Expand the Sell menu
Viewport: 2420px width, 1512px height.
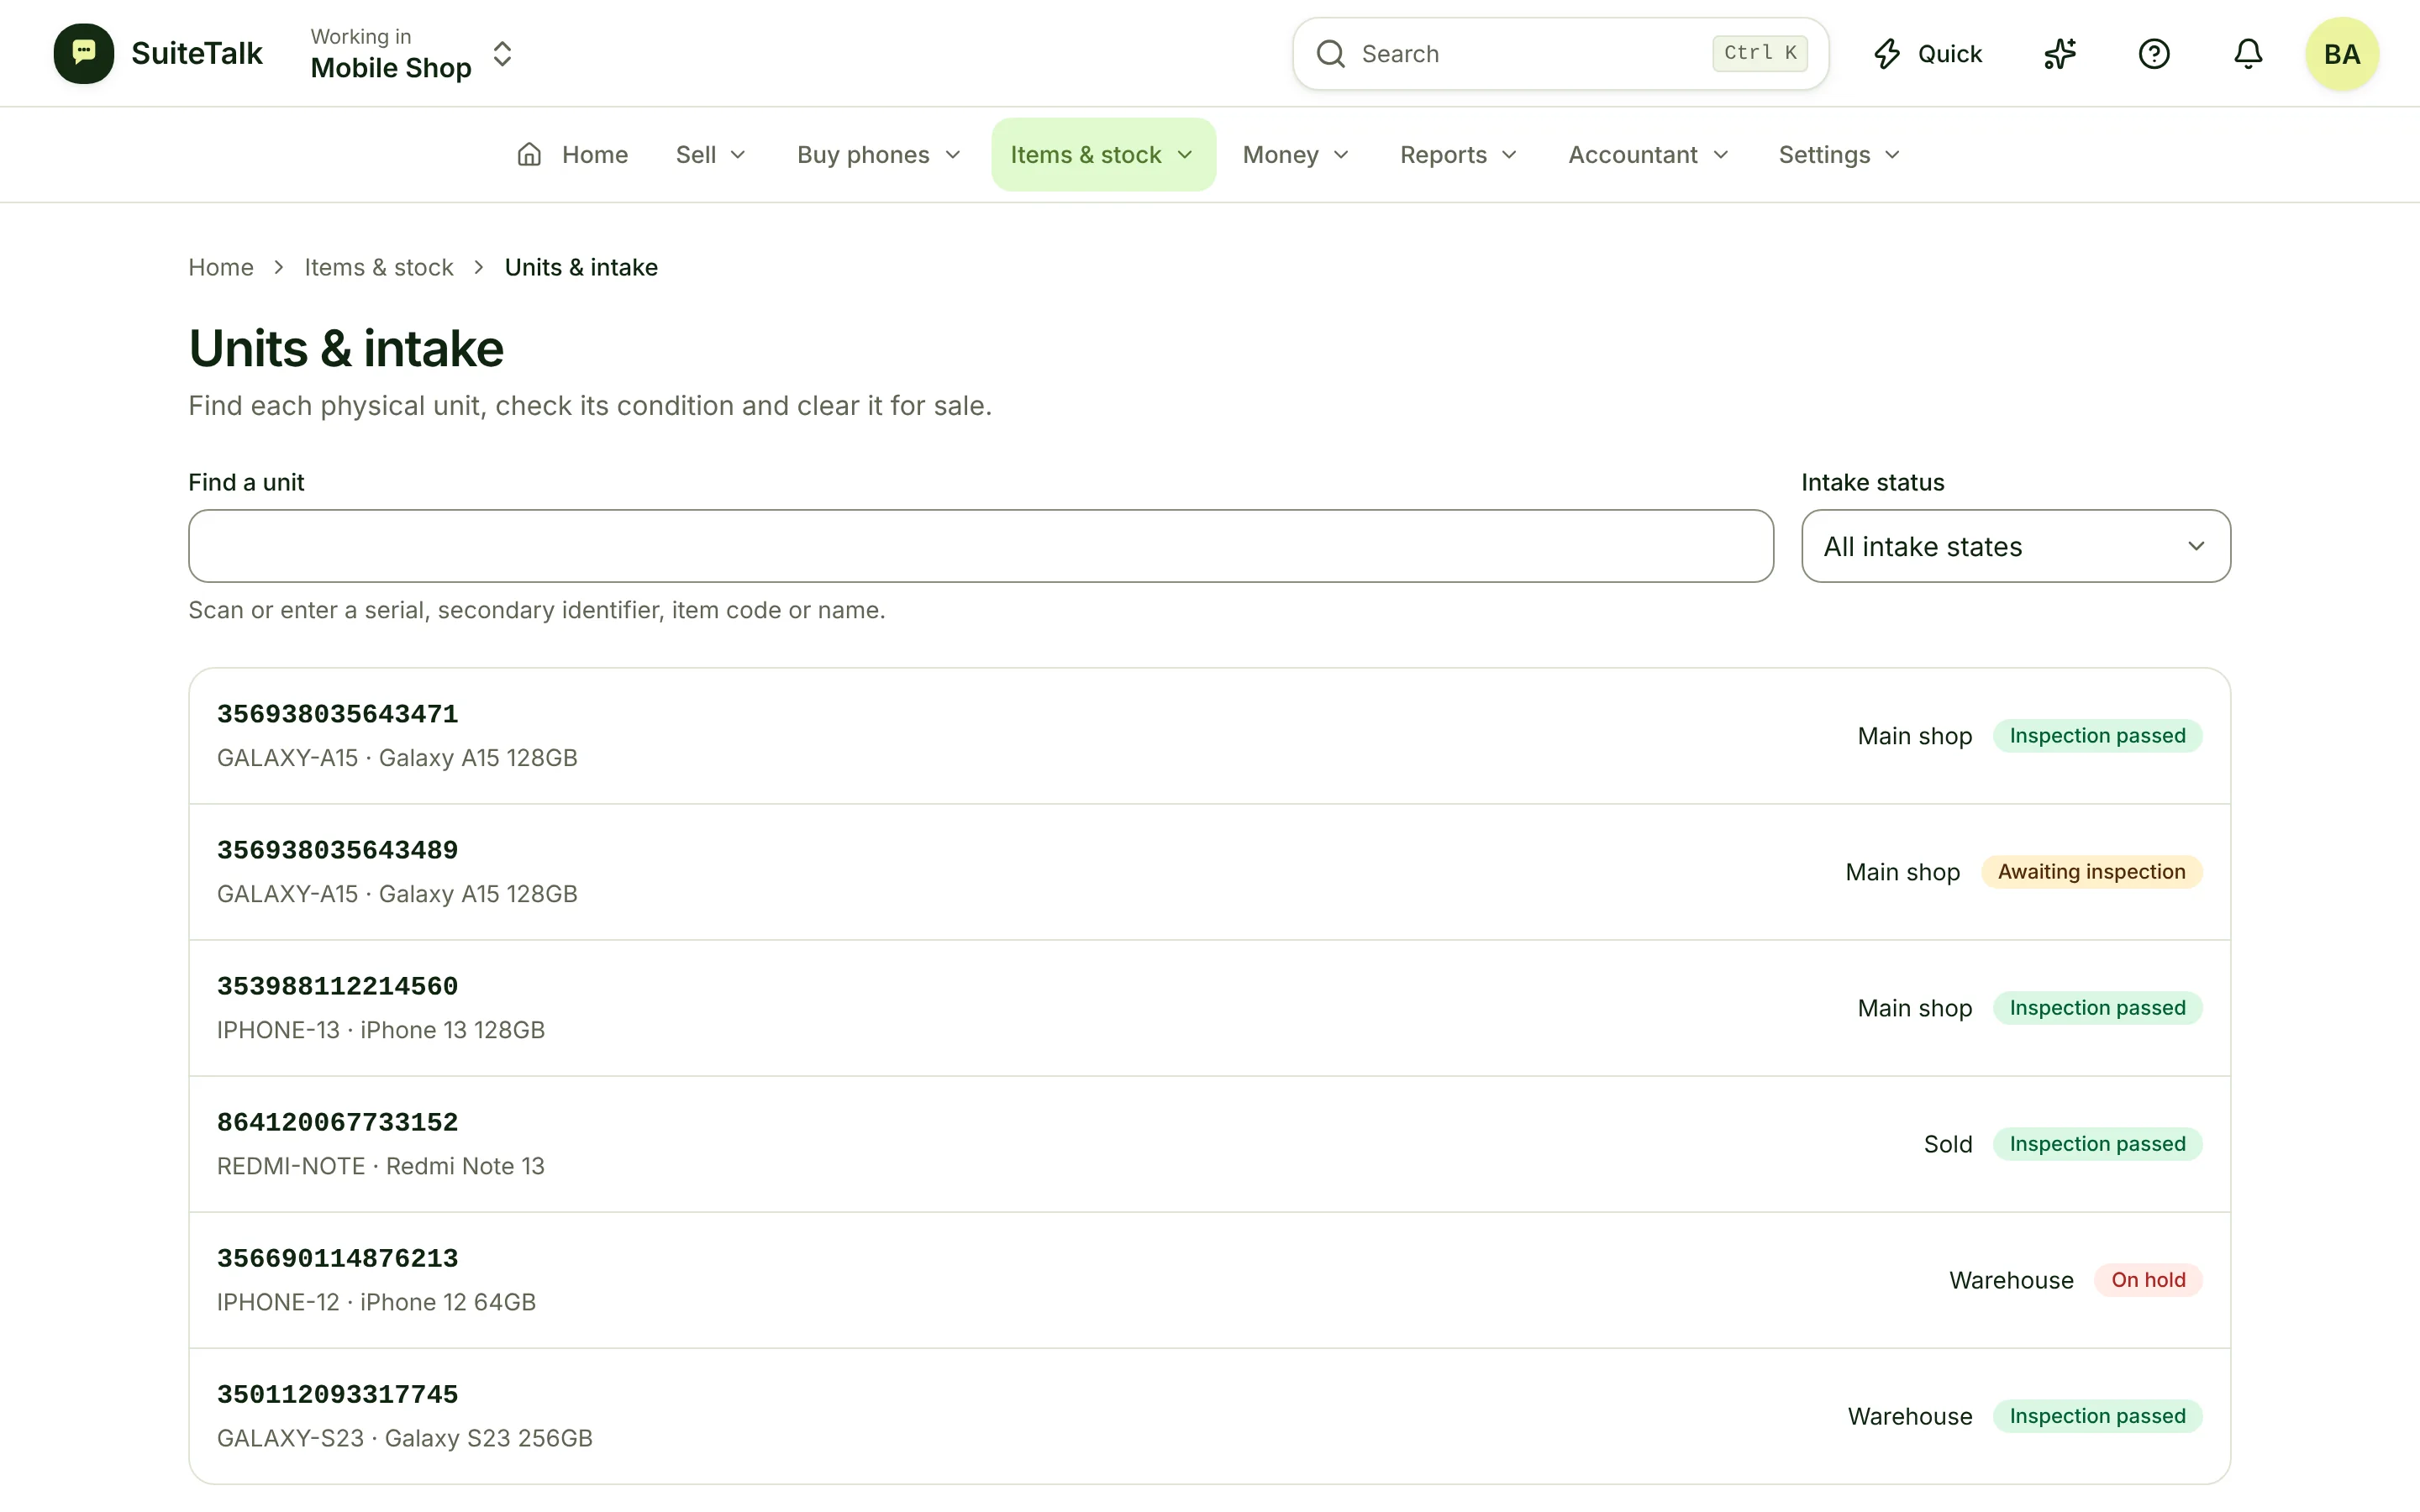pyautogui.click(x=711, y=154)
